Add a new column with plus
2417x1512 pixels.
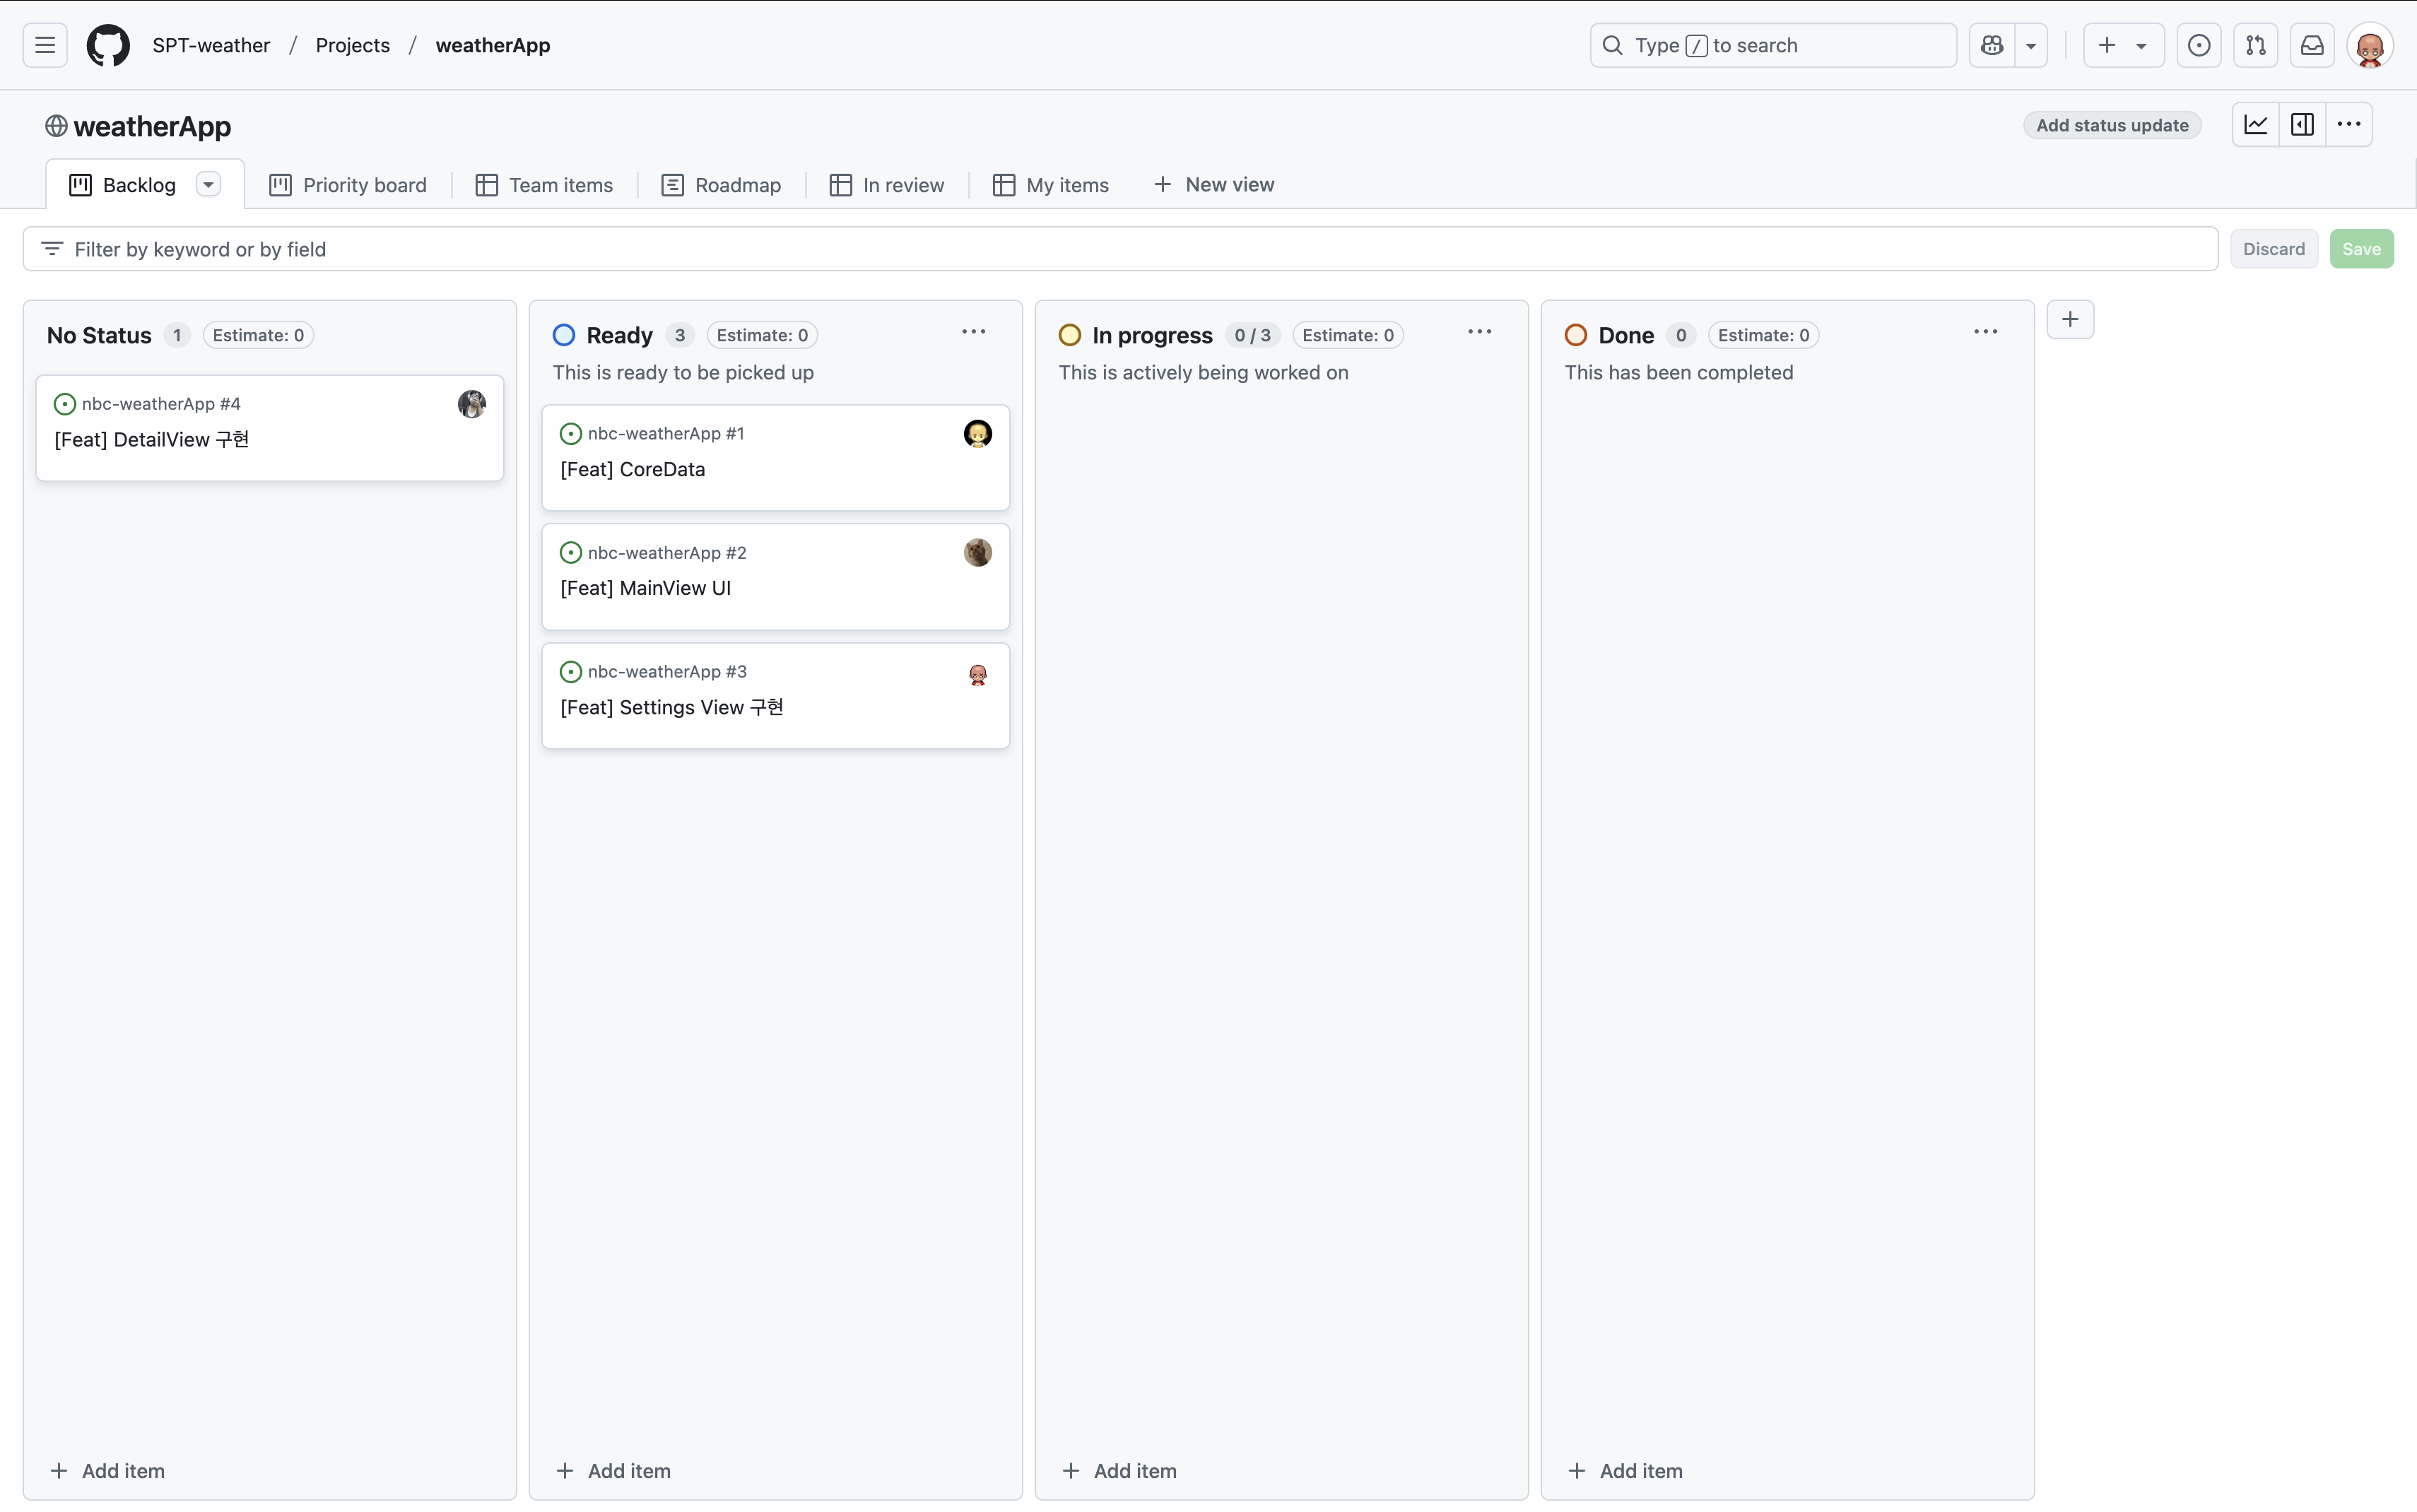tap(2069, 320)
